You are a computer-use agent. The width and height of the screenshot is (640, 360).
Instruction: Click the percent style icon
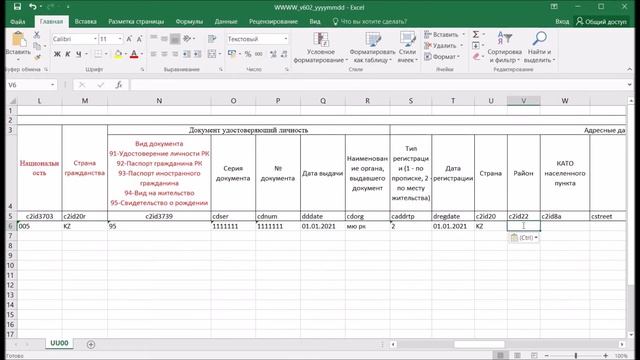248,54
